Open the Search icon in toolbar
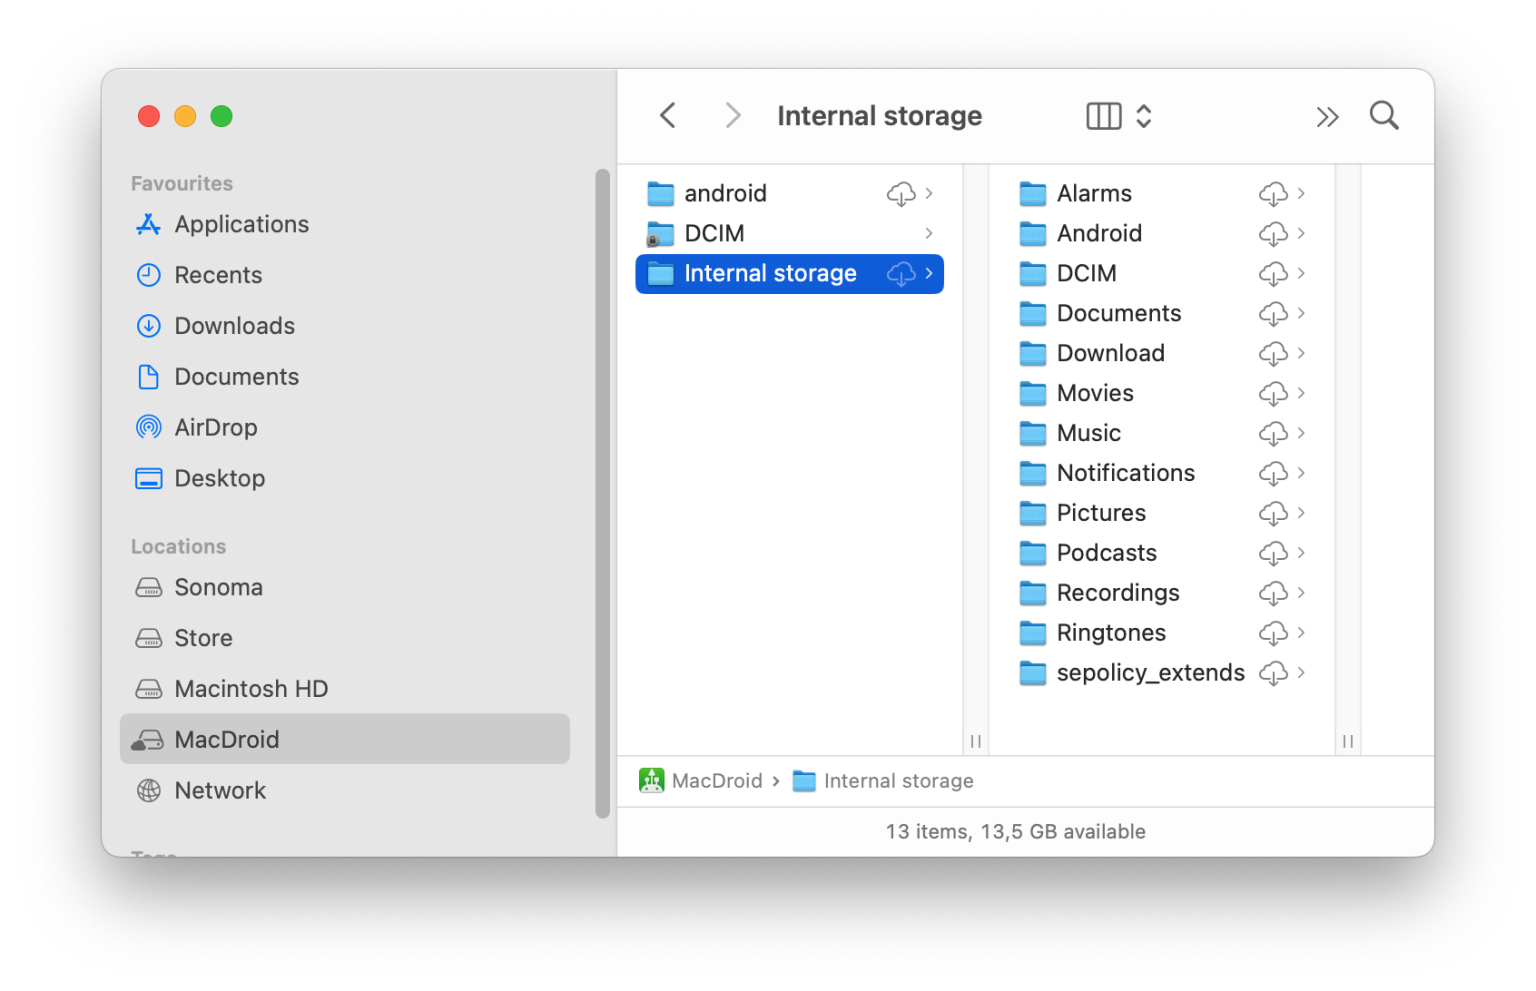1536x991 pixels. tap(1383, 116)
